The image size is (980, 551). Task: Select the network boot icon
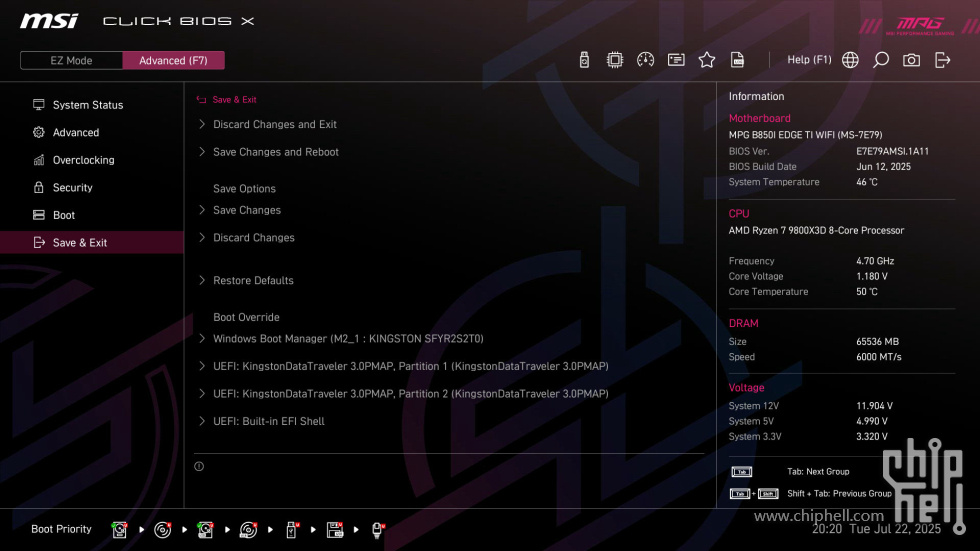378,530
